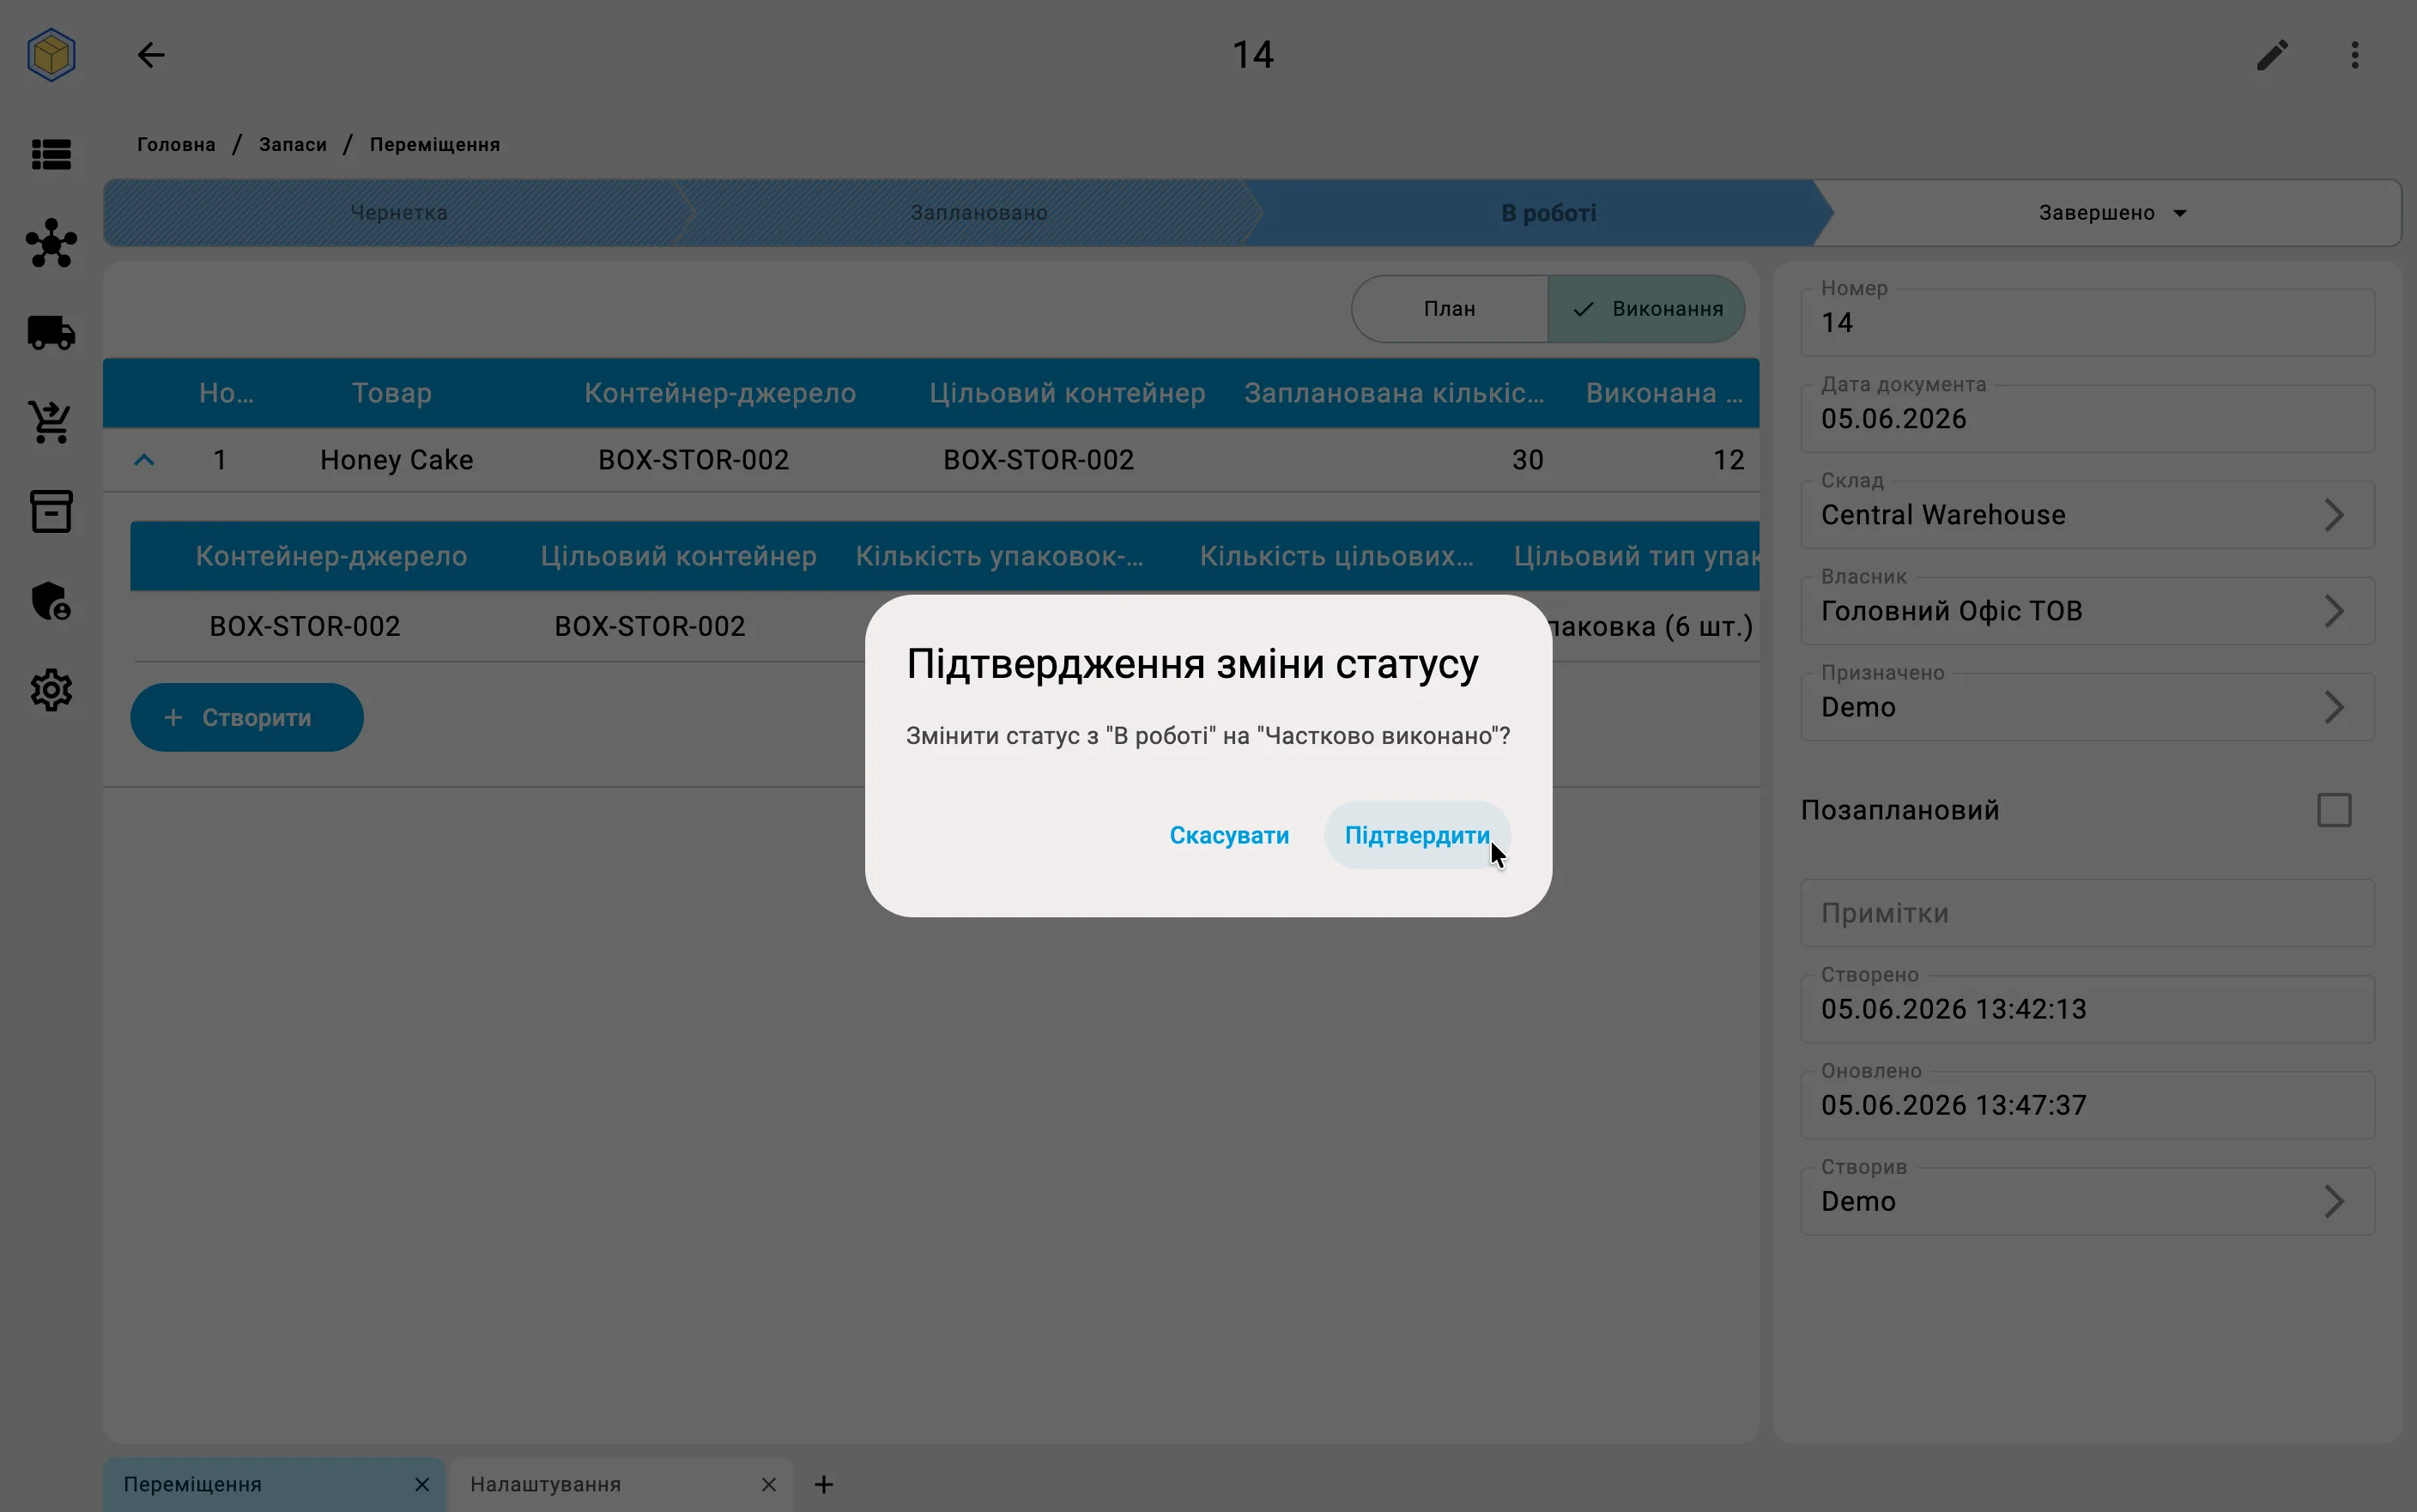This screenshot has height=1512, width=2417.
Task: Click the Створити button
Action: coord(247,717)
